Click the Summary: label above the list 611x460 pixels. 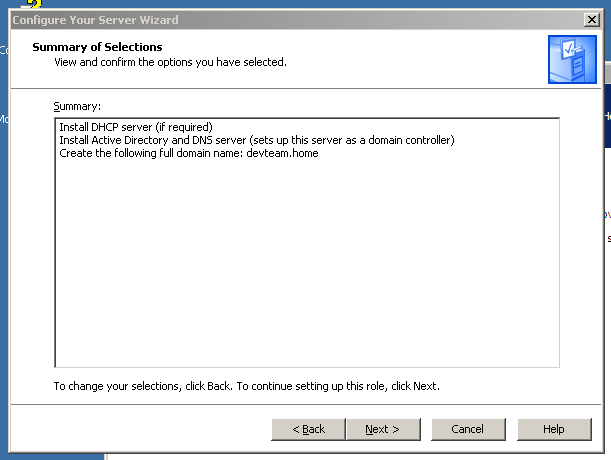point(78,105)
